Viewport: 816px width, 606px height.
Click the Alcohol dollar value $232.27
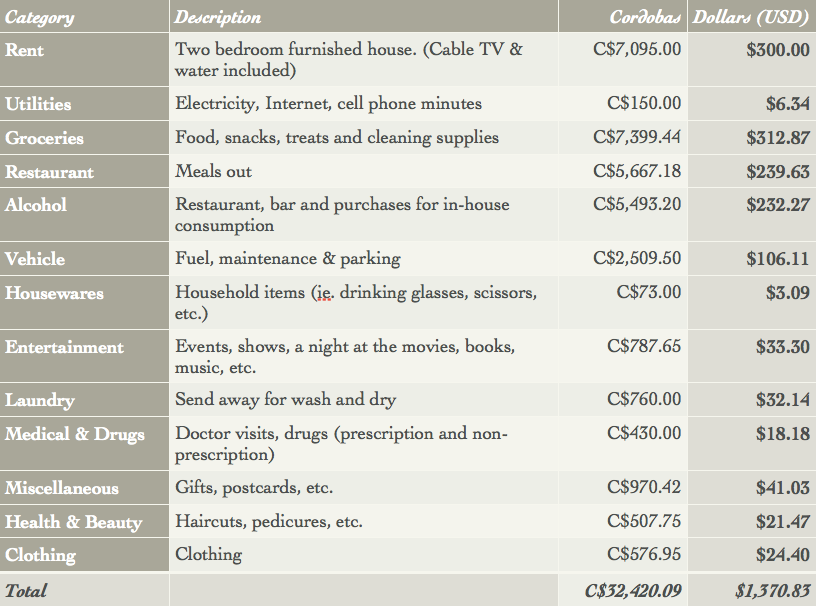(777, 205)
